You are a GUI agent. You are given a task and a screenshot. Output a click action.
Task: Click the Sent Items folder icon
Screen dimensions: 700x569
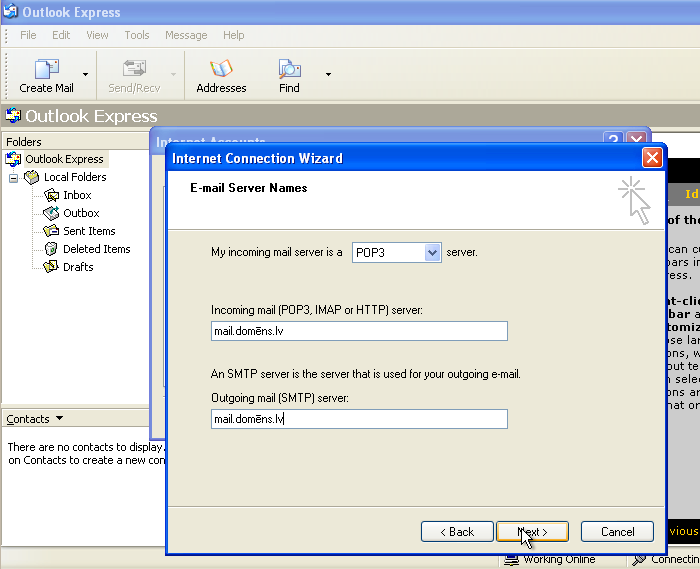[x=51, y=231]
